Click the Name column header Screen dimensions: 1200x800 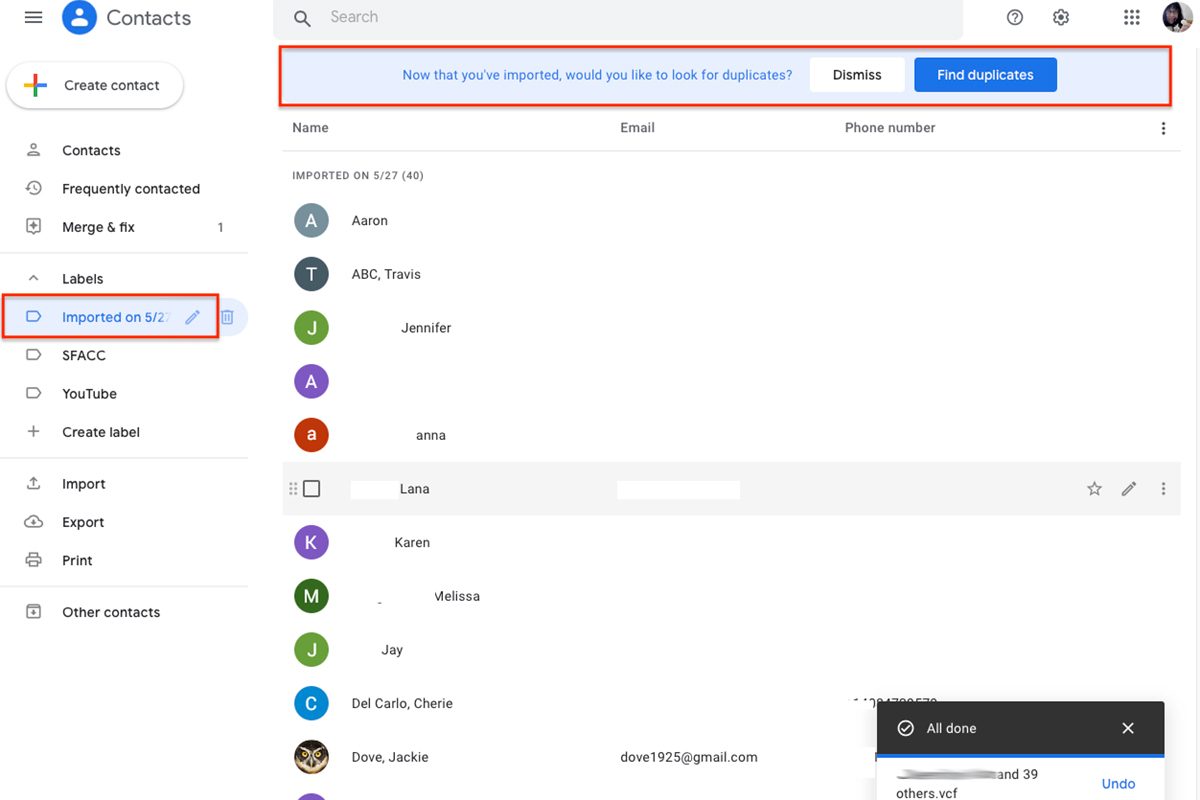(x=310, y=128)
